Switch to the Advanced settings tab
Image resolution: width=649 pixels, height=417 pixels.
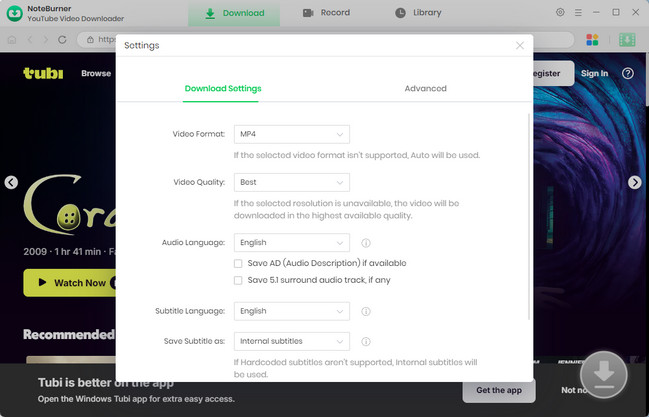(425, 89)
